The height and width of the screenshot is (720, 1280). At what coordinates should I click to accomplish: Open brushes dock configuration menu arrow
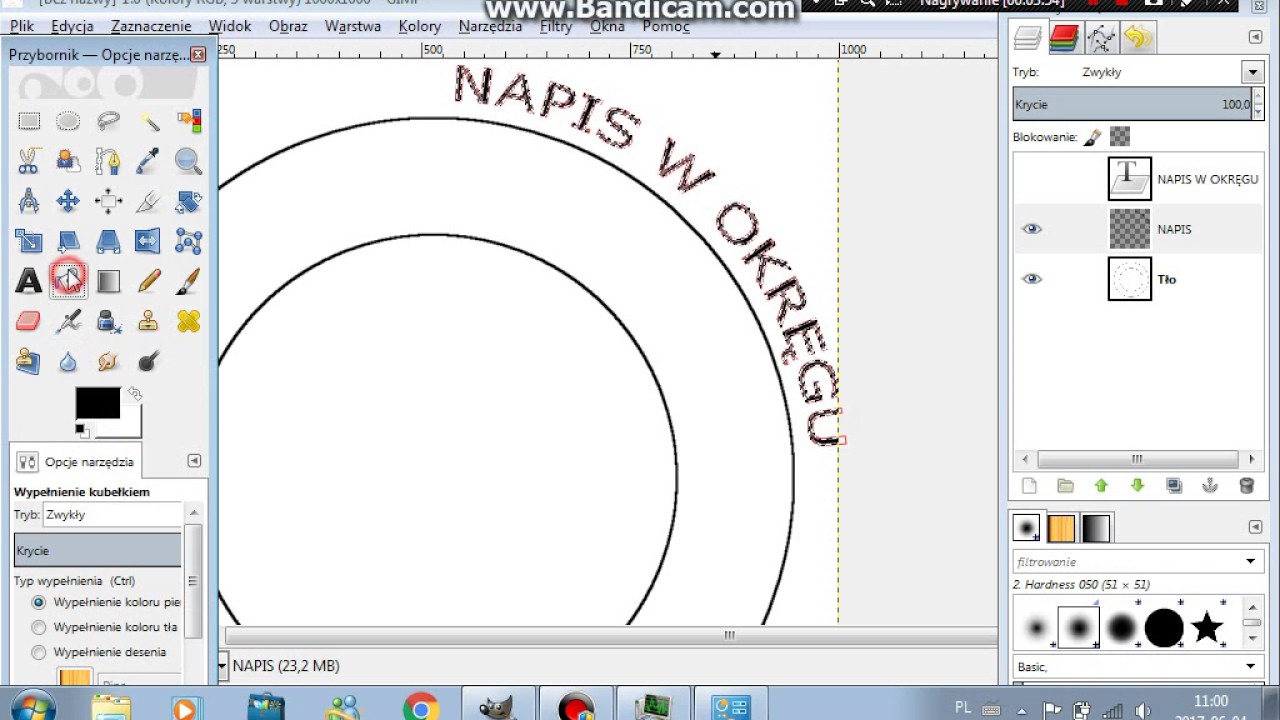pos(1255,527)
